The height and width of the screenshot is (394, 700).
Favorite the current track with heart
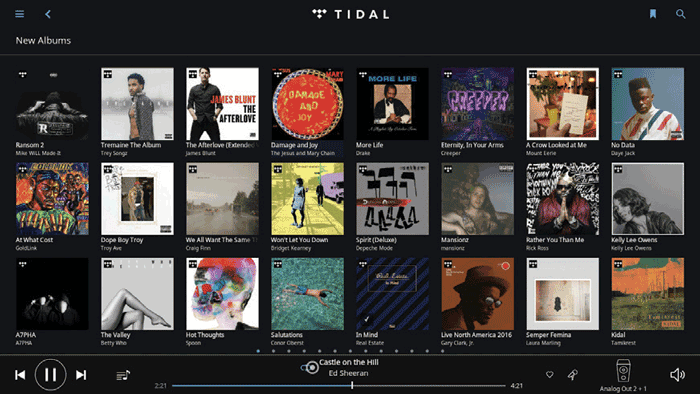(x=550, y=375)
